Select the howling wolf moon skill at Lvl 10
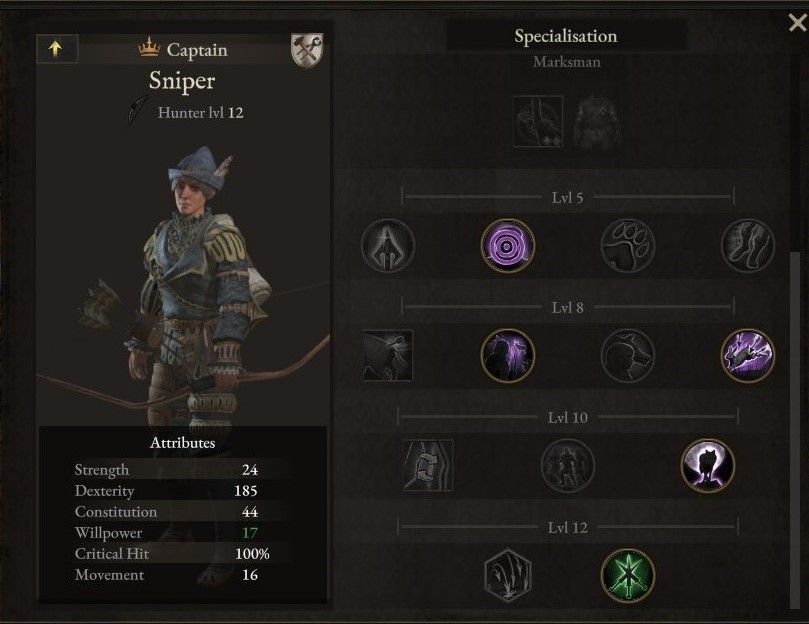The width and height of the screenshot is (809, 624). pos(707,466)
